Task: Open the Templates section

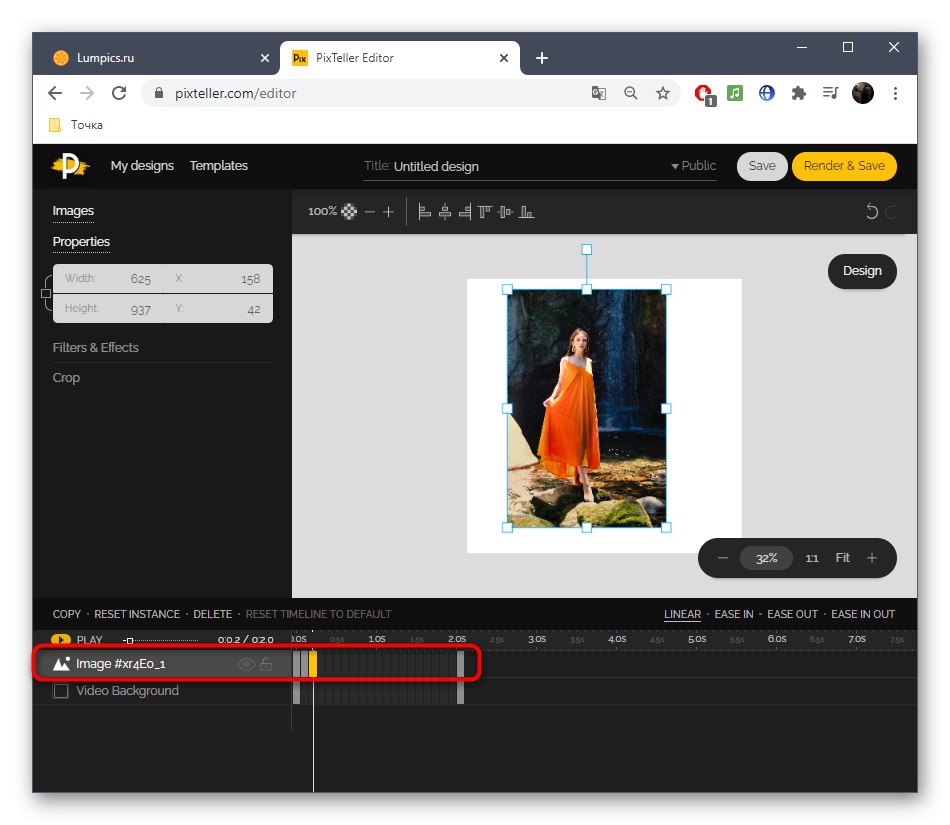Action: [218, 166]
